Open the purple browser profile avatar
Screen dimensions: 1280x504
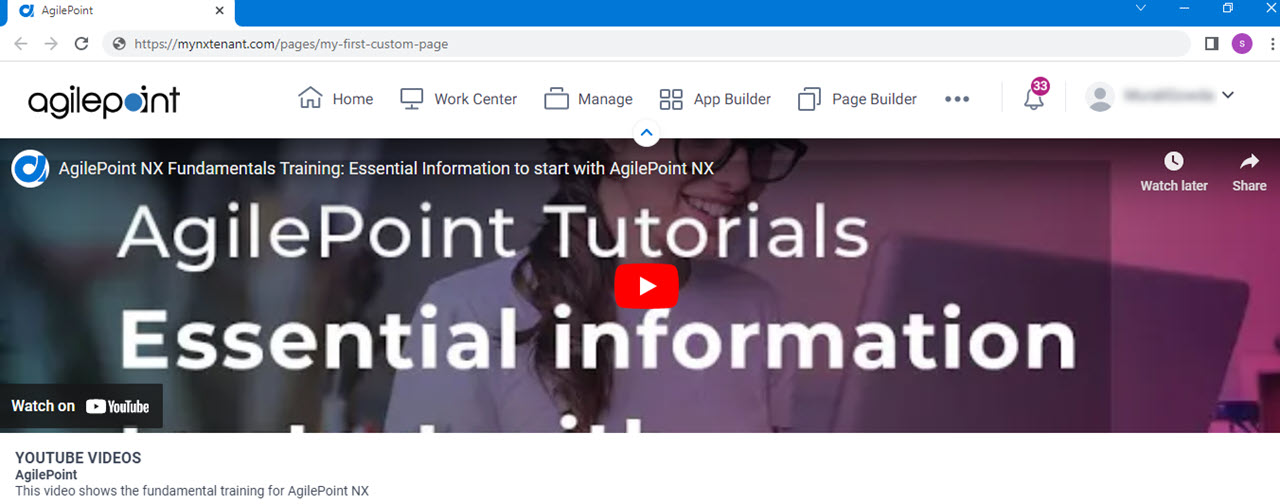[x=1242, y=44]
